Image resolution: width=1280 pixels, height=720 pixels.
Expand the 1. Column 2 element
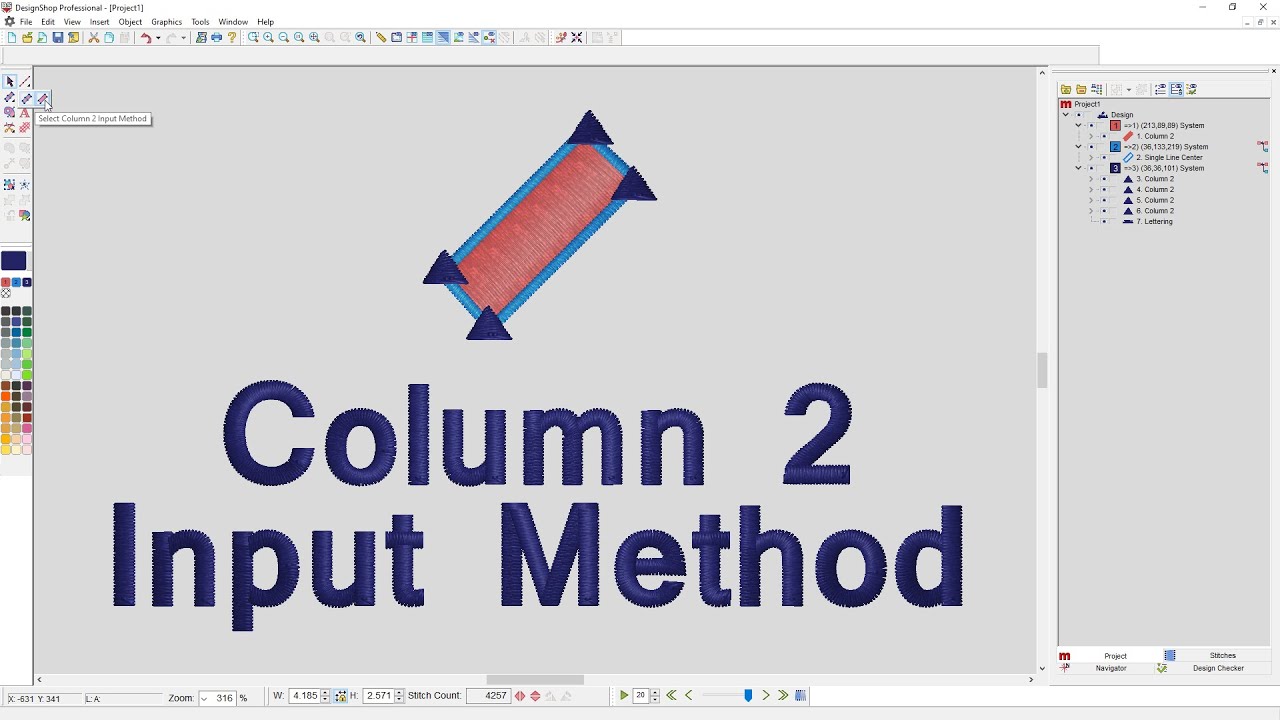pyautogui.click(x=1091, y=136)
